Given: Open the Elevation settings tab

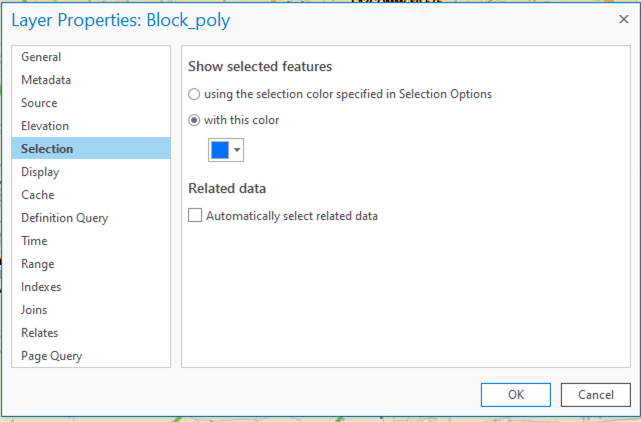Looking at the screenshot, I should pos(45,126).
